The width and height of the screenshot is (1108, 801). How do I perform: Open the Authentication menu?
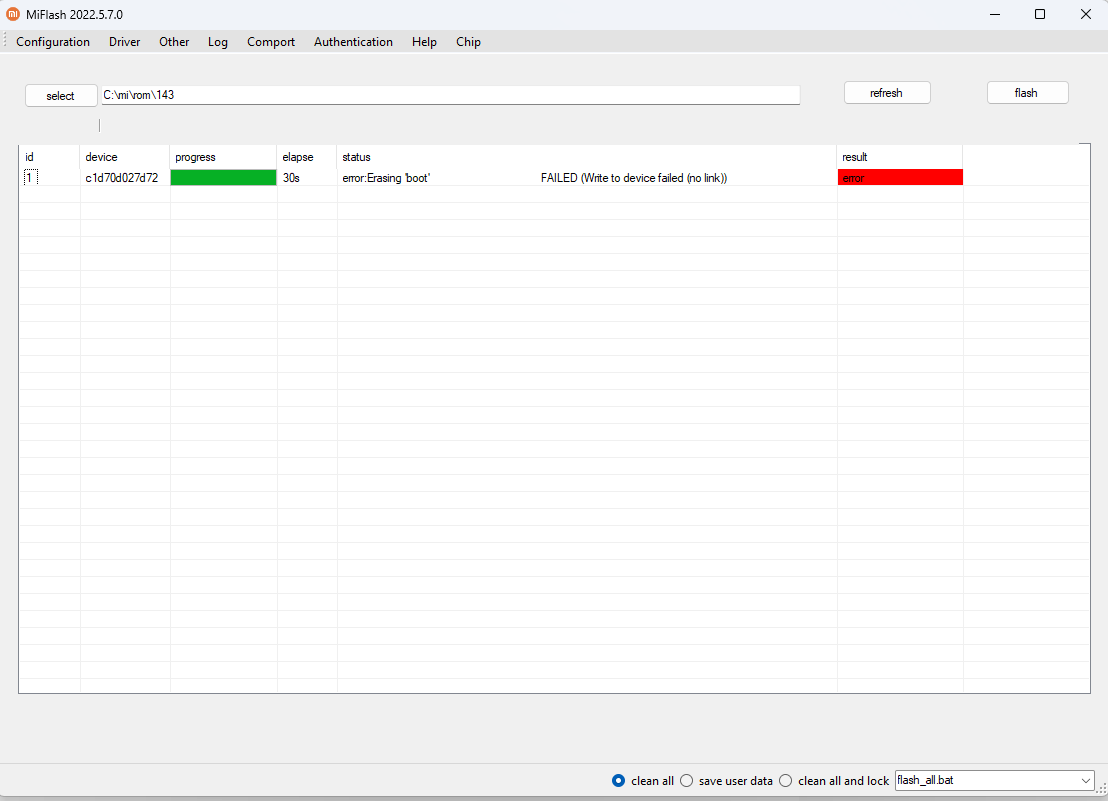[x=353, y=42]
